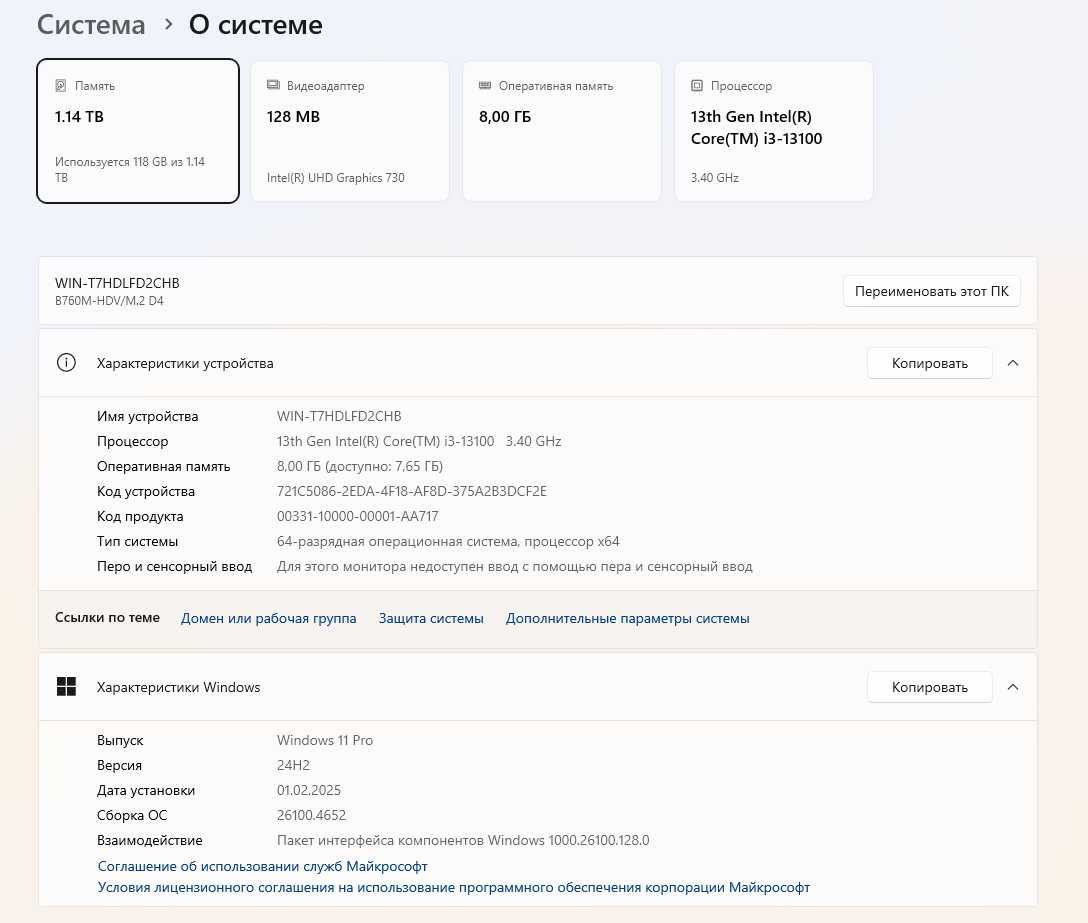Viewport: 1088px width, 923px height.
Task: Collapse the Характеристики Windows section
Action: pos(1013,687)
